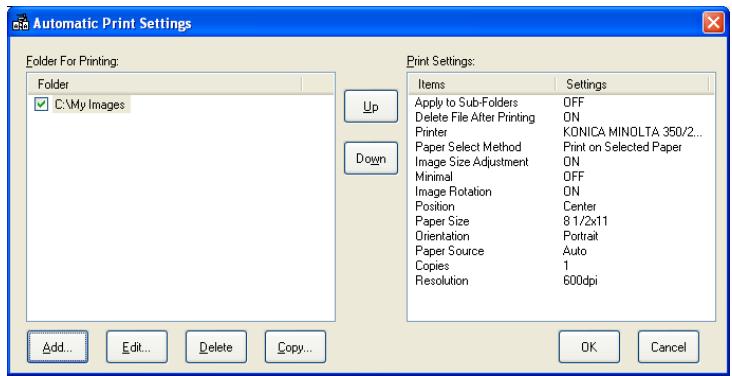732x376 pixels.
Task: Select the Image Rotation row
Action: pos(561,192)
